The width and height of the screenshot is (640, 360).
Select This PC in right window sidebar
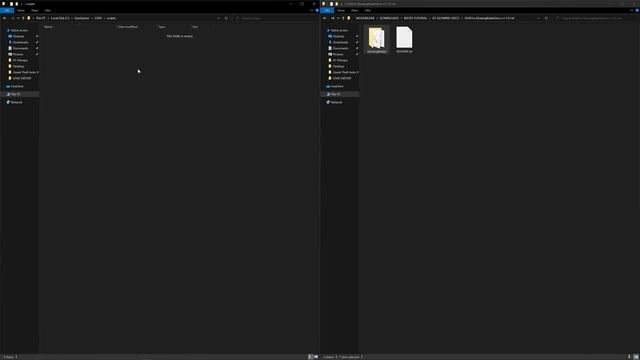tap(336, 94)
